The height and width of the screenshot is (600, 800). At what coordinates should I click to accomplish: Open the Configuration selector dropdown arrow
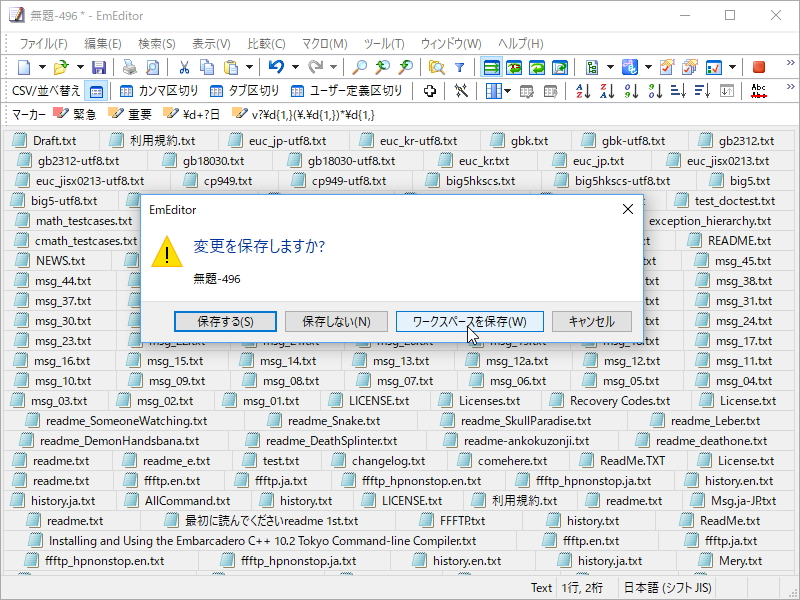(x=648, y=67)
